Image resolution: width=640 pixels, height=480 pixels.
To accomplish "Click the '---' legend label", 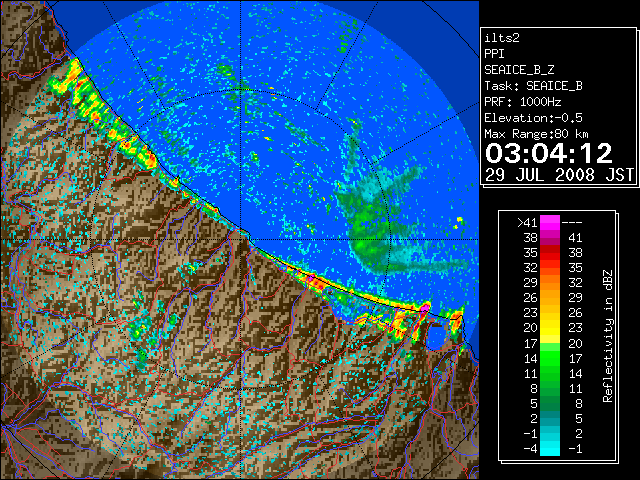I will coord(572,223).
